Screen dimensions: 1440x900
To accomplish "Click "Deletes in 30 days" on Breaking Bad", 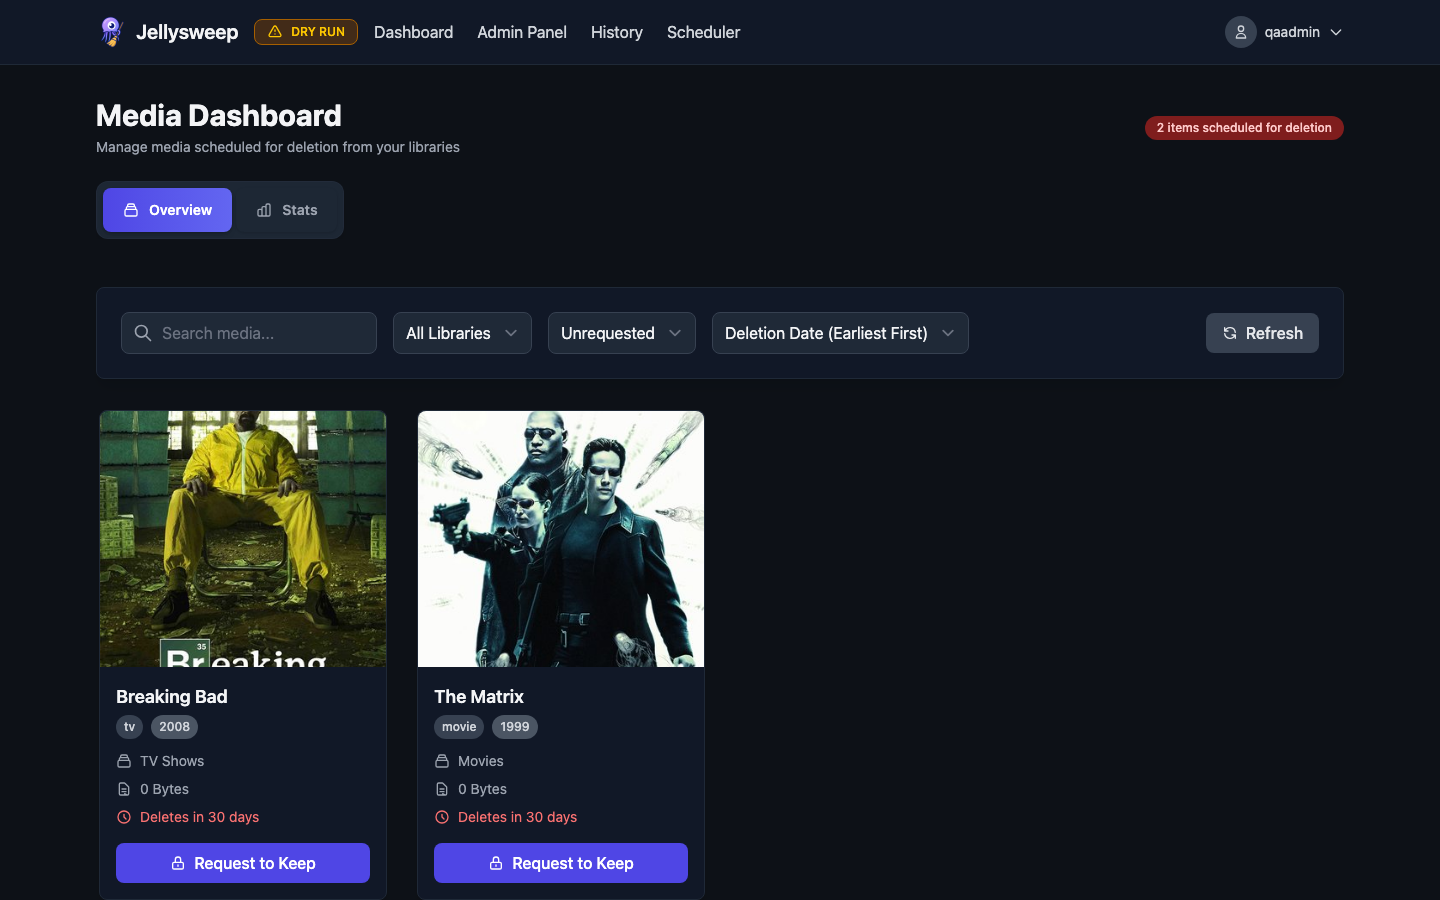I will coord(200,817).
